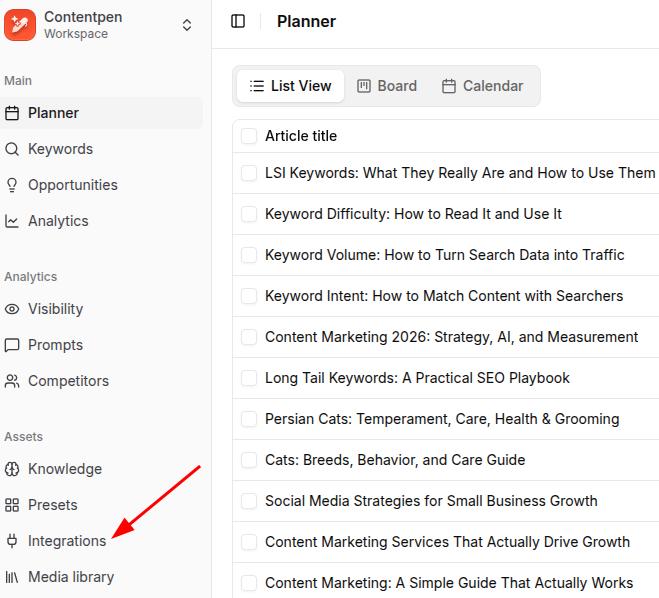659x598 pixels.
Task: Open 'Long Tail Keywords: A Practical SEO Playbook'
Action: pyautogui.click(x=417, y=378)
